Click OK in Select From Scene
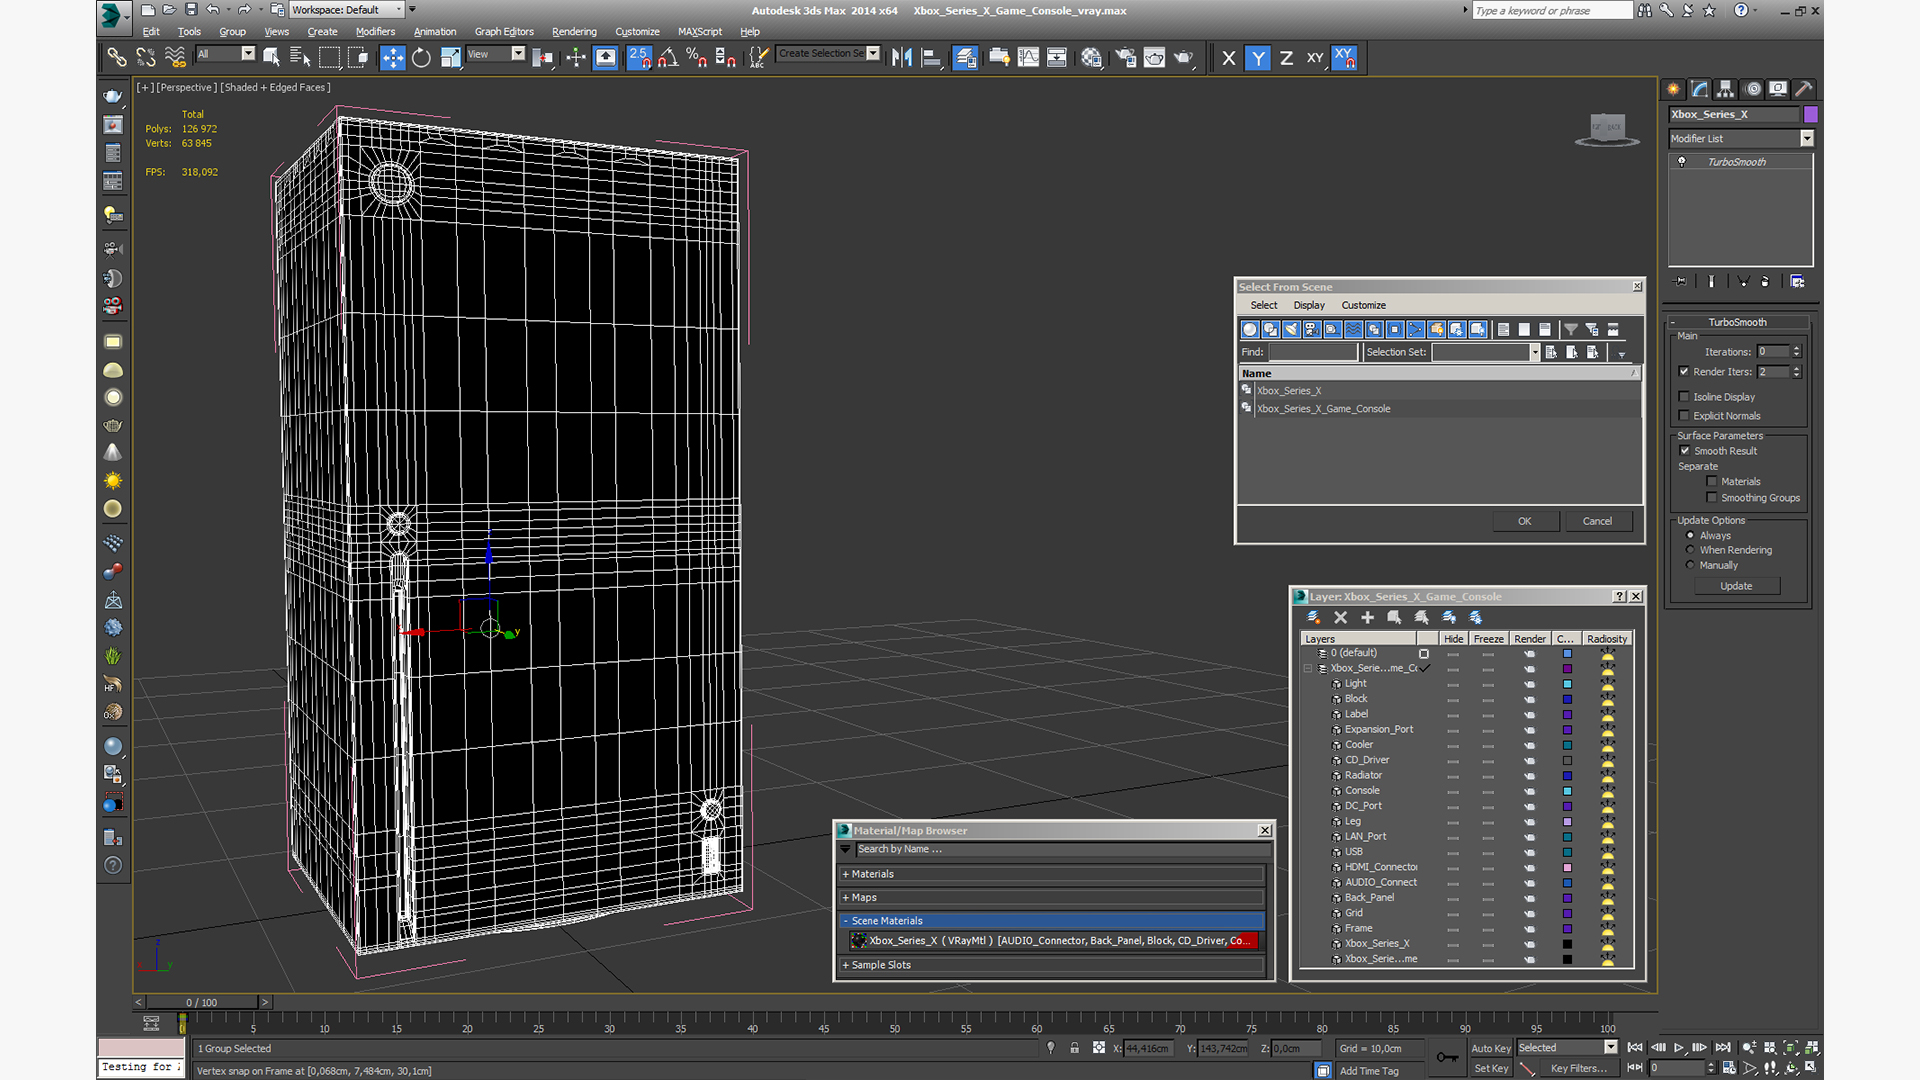Image resolution: width=1920 pixels, height=1080 pixels. tap(1524, 521)
